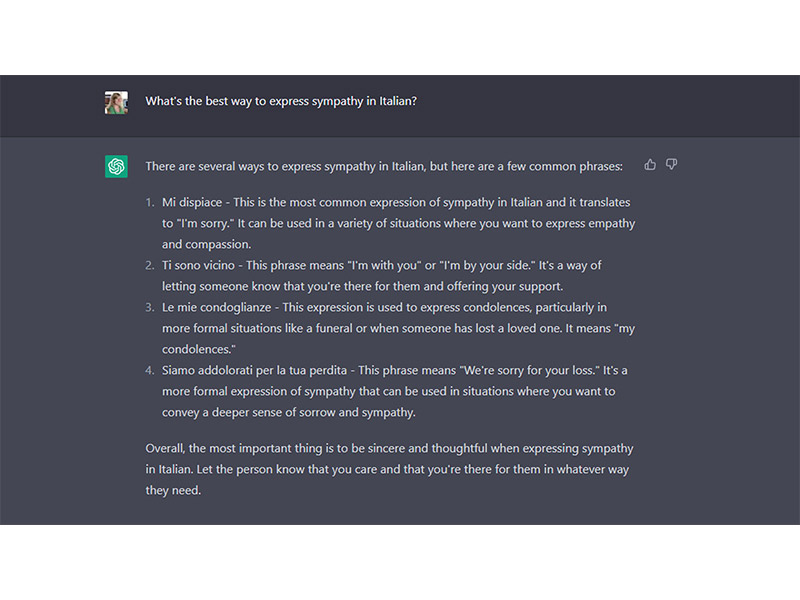Click the last line 'they need.'

[173, 490]
